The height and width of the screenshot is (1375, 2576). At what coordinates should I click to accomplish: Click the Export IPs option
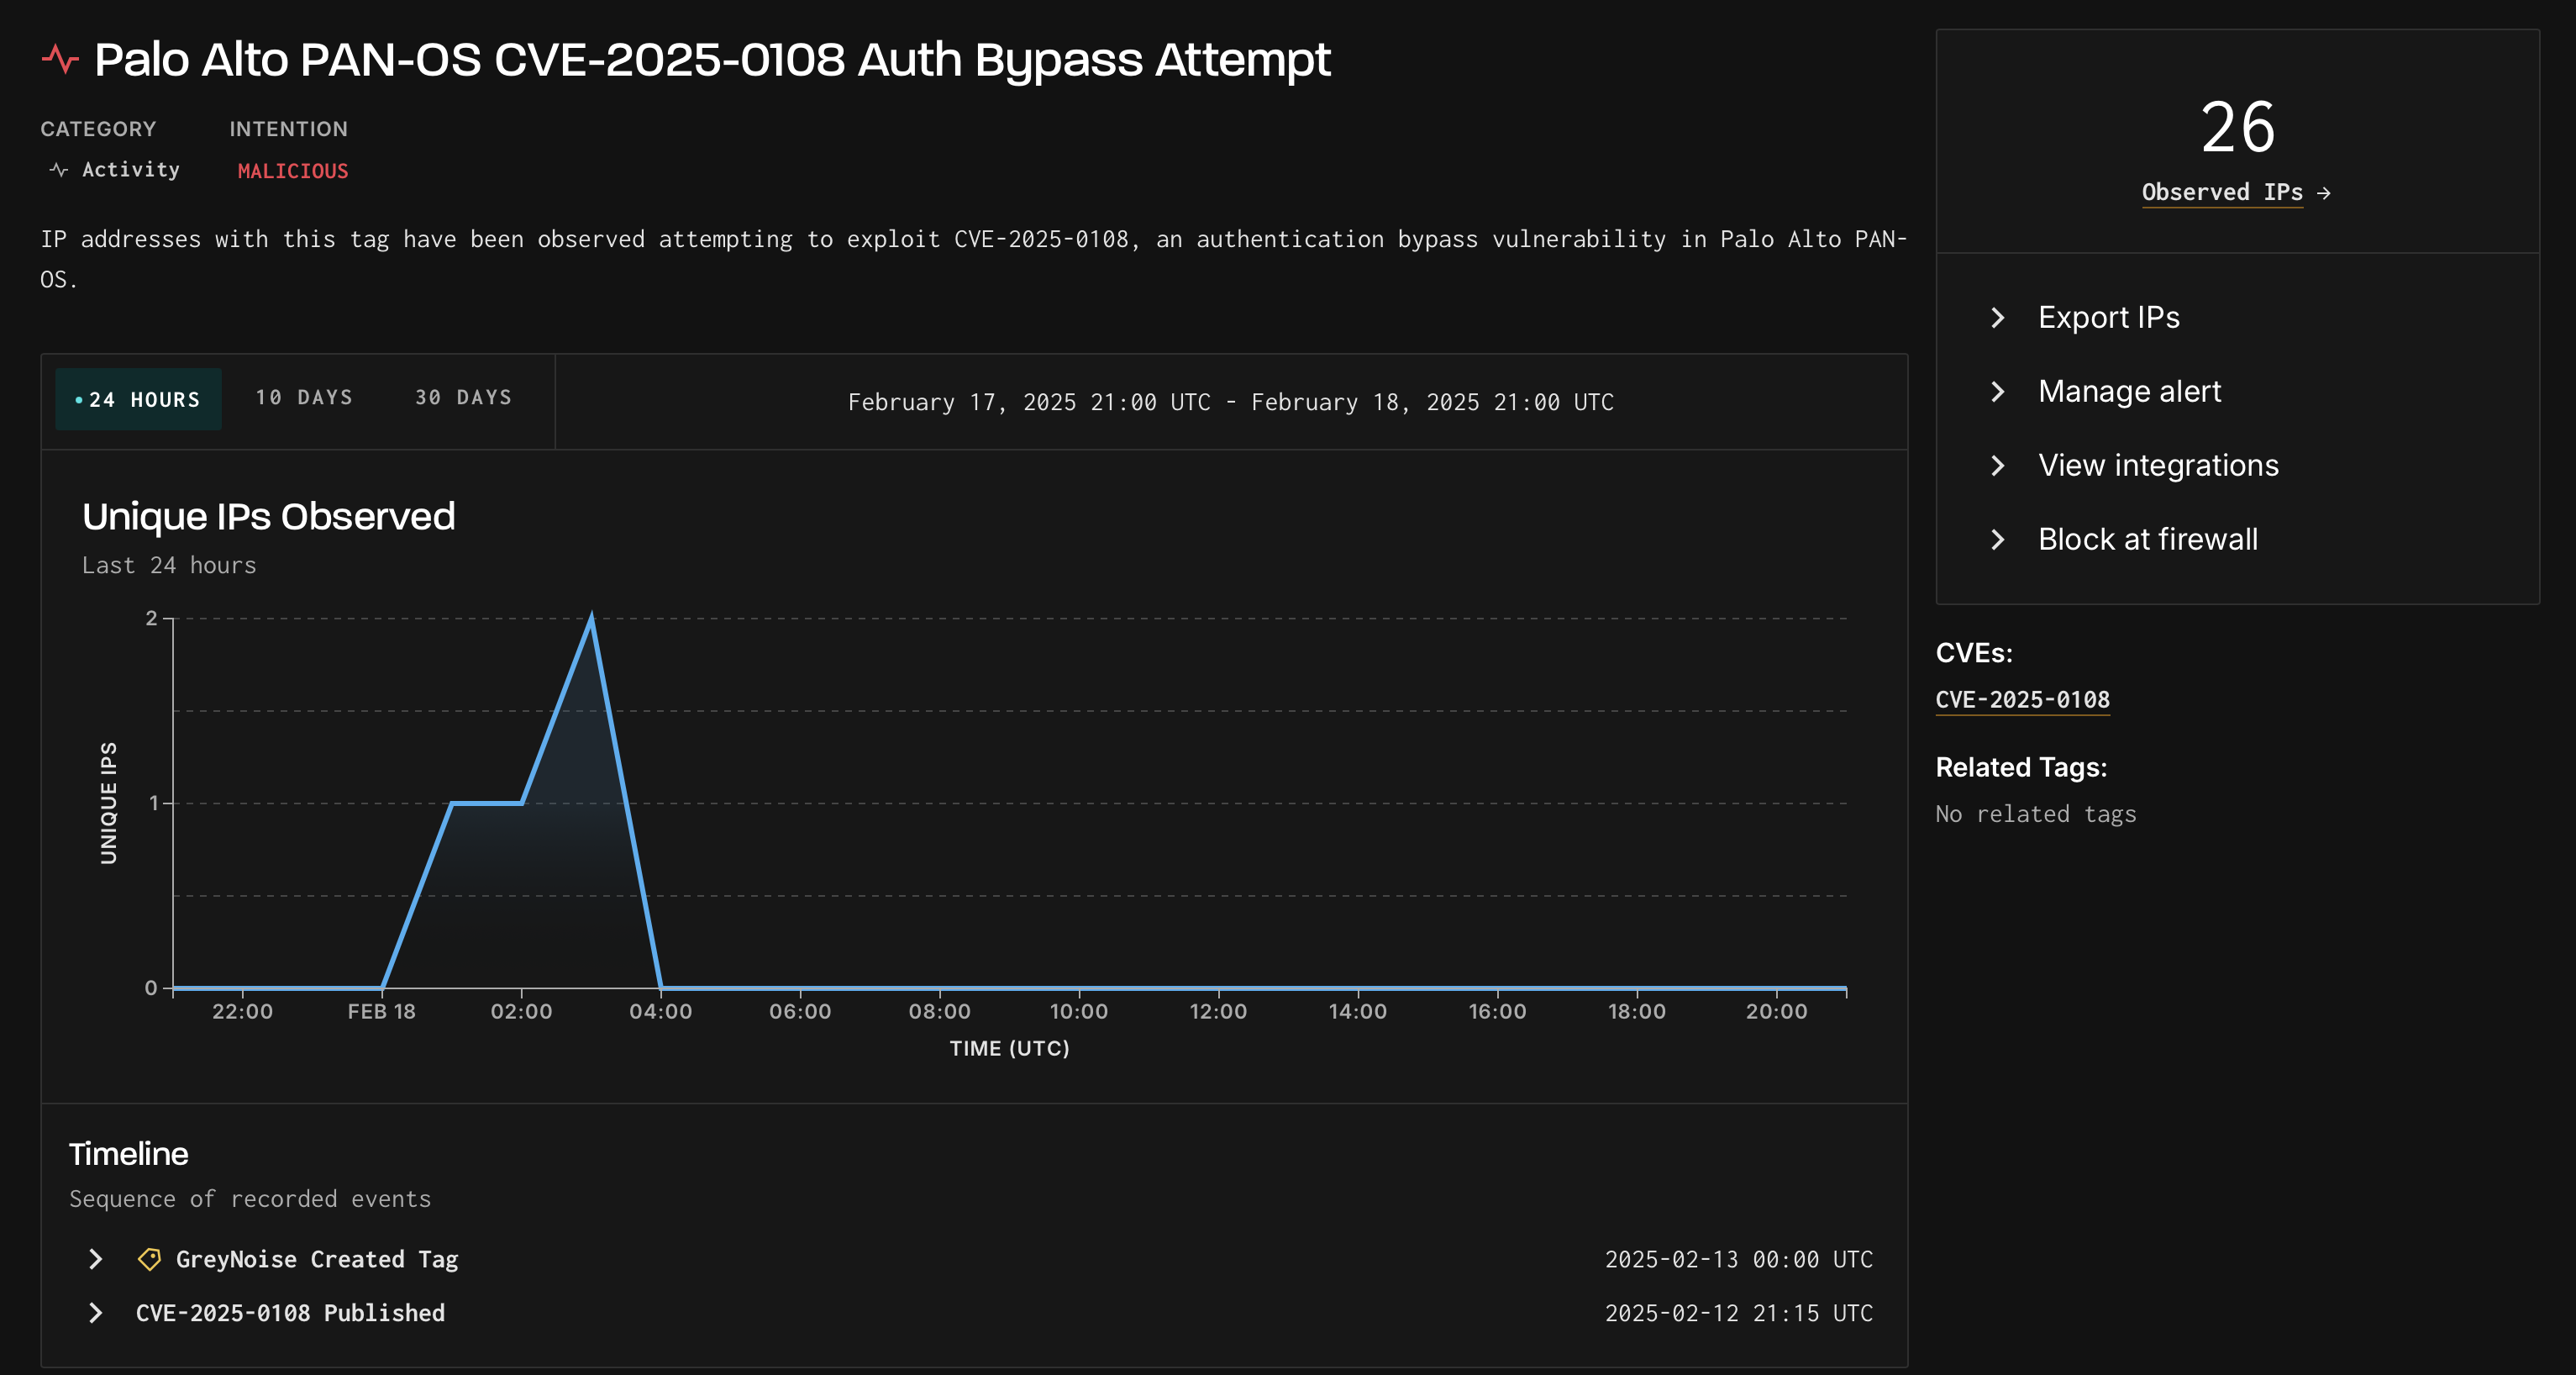tap(2109, 317)
